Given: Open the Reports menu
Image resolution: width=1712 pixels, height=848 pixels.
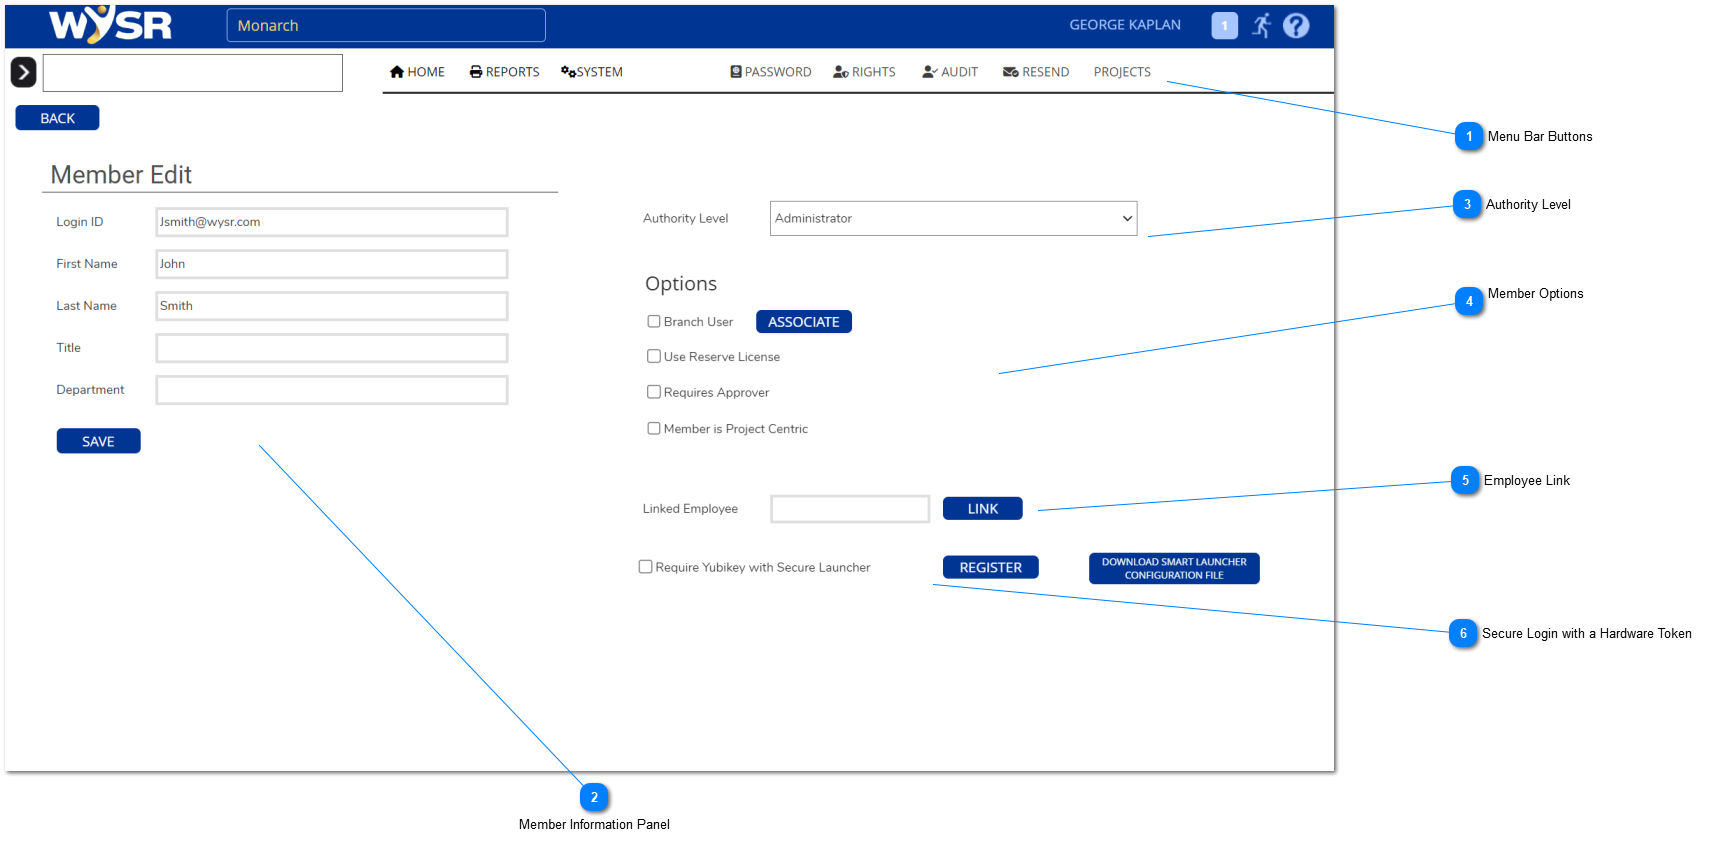Looking at the screenshot, I should click(505, 72).
